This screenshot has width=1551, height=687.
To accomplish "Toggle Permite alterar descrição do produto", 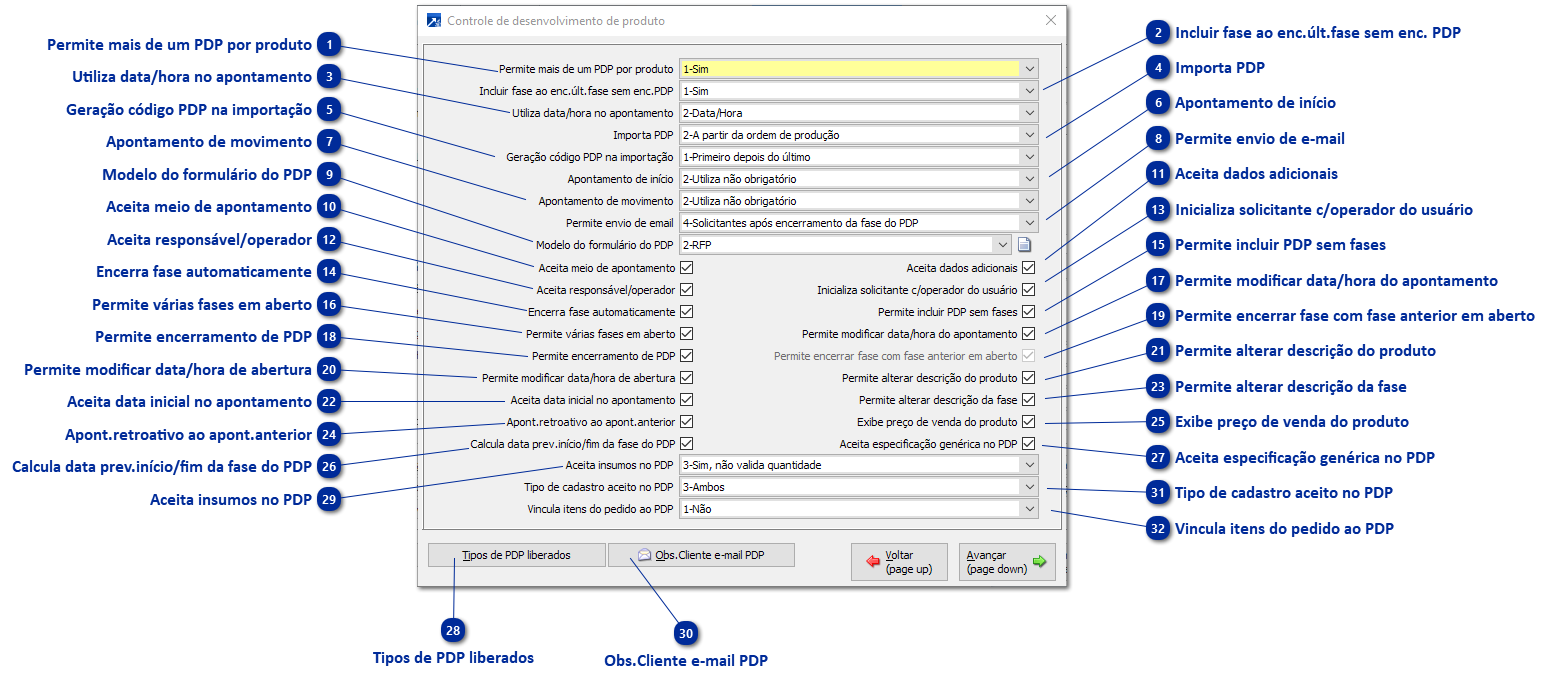I will coord(1028,378).
